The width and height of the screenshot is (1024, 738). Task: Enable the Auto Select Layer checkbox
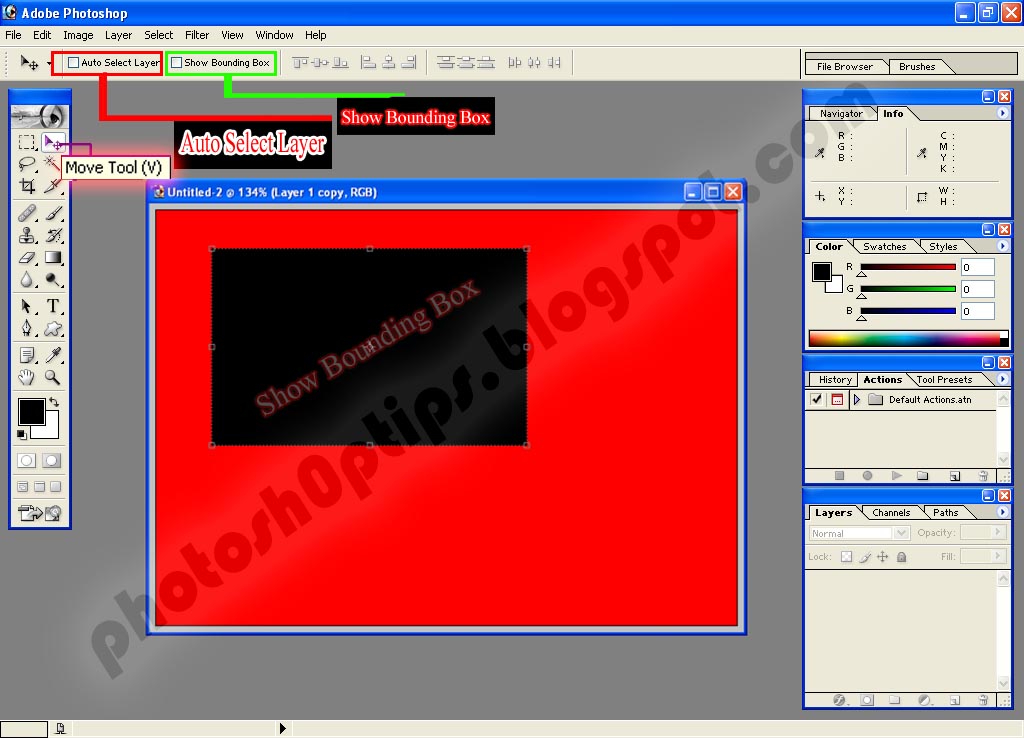pos(73,62)
